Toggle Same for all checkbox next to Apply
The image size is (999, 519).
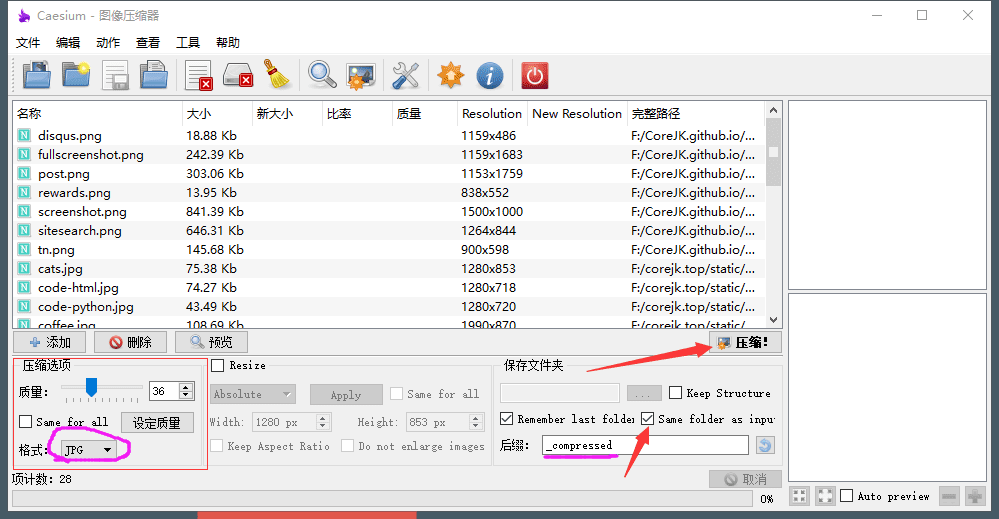[x=396, y=394]
